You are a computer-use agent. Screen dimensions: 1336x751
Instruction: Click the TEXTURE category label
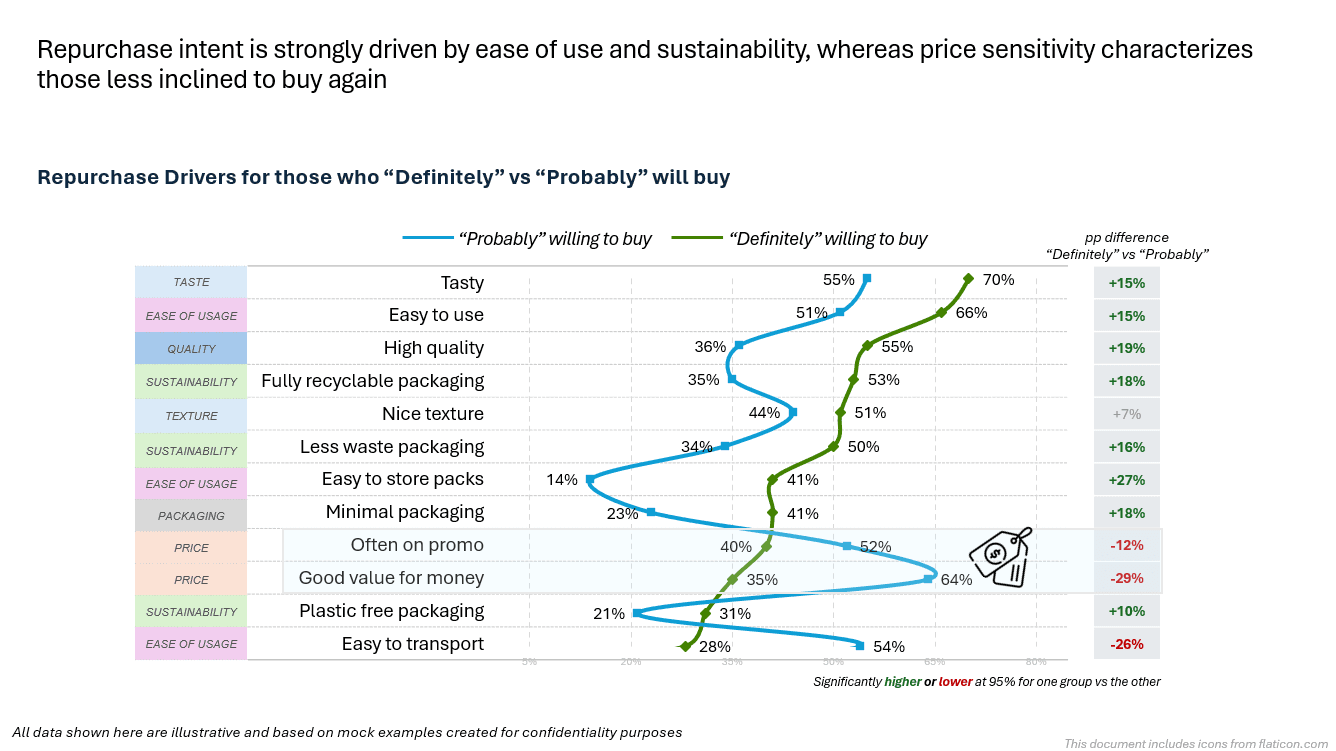coord(191,415)
